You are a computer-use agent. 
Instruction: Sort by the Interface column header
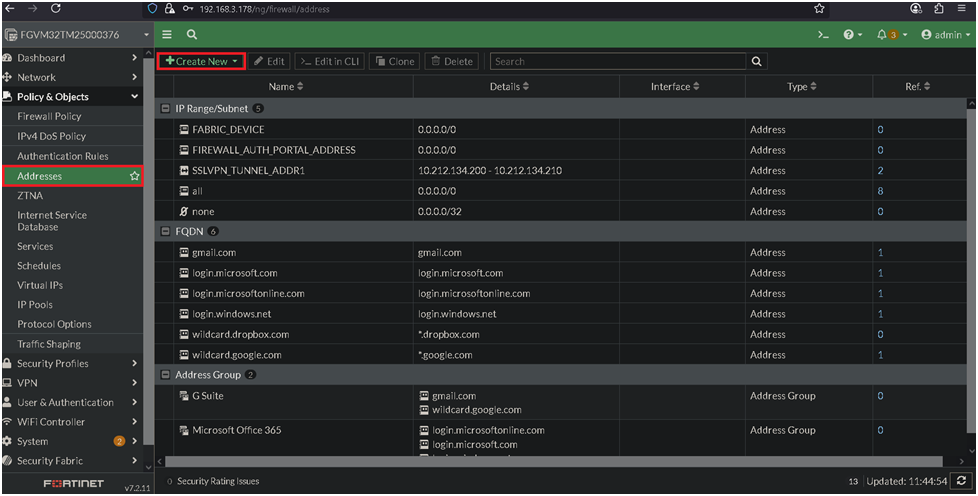point(675,87)
